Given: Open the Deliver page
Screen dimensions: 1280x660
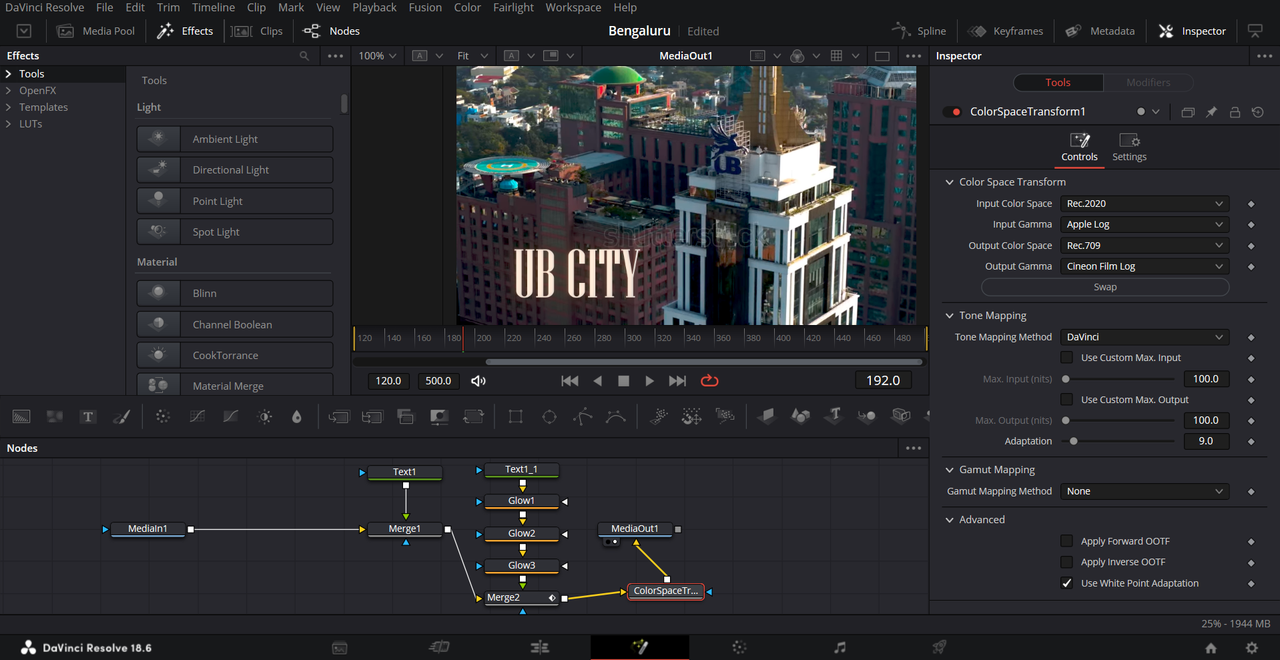Looking at the screenshot, I should pyautogui.click(x=939, y=648).
